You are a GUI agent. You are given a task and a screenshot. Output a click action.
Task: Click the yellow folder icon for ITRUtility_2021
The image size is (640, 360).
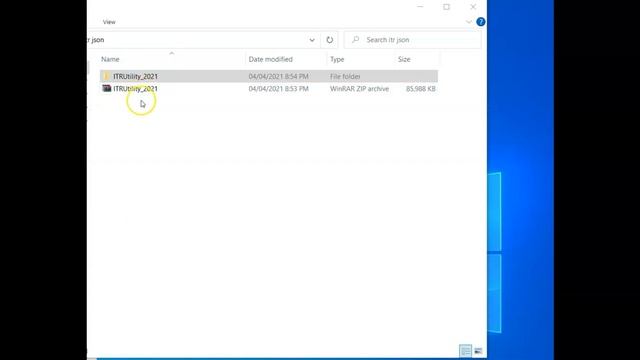[x=107, y=76]
